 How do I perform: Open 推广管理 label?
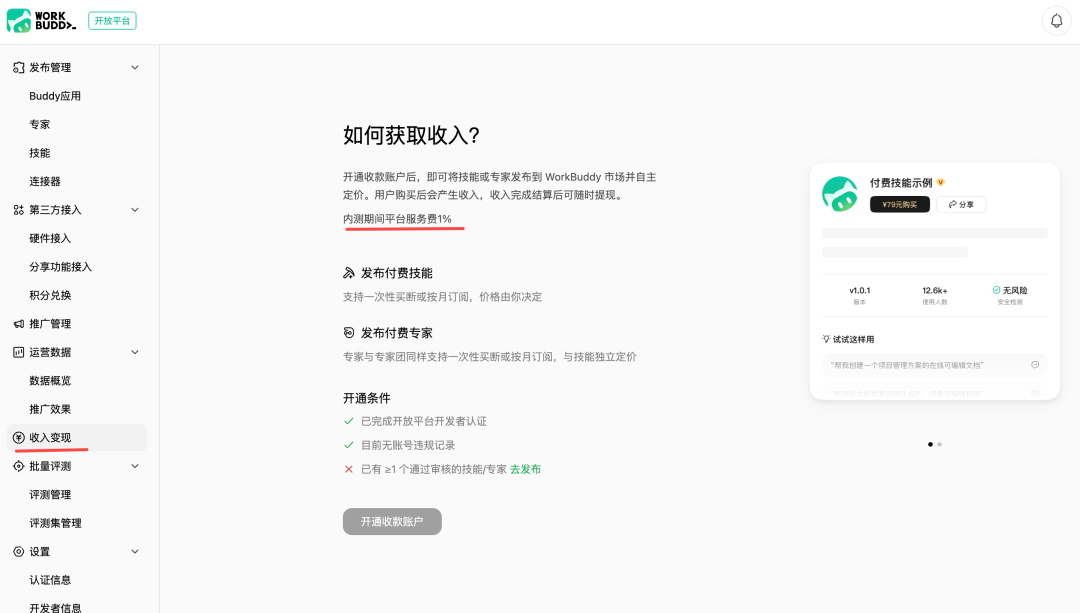point(50,324)
